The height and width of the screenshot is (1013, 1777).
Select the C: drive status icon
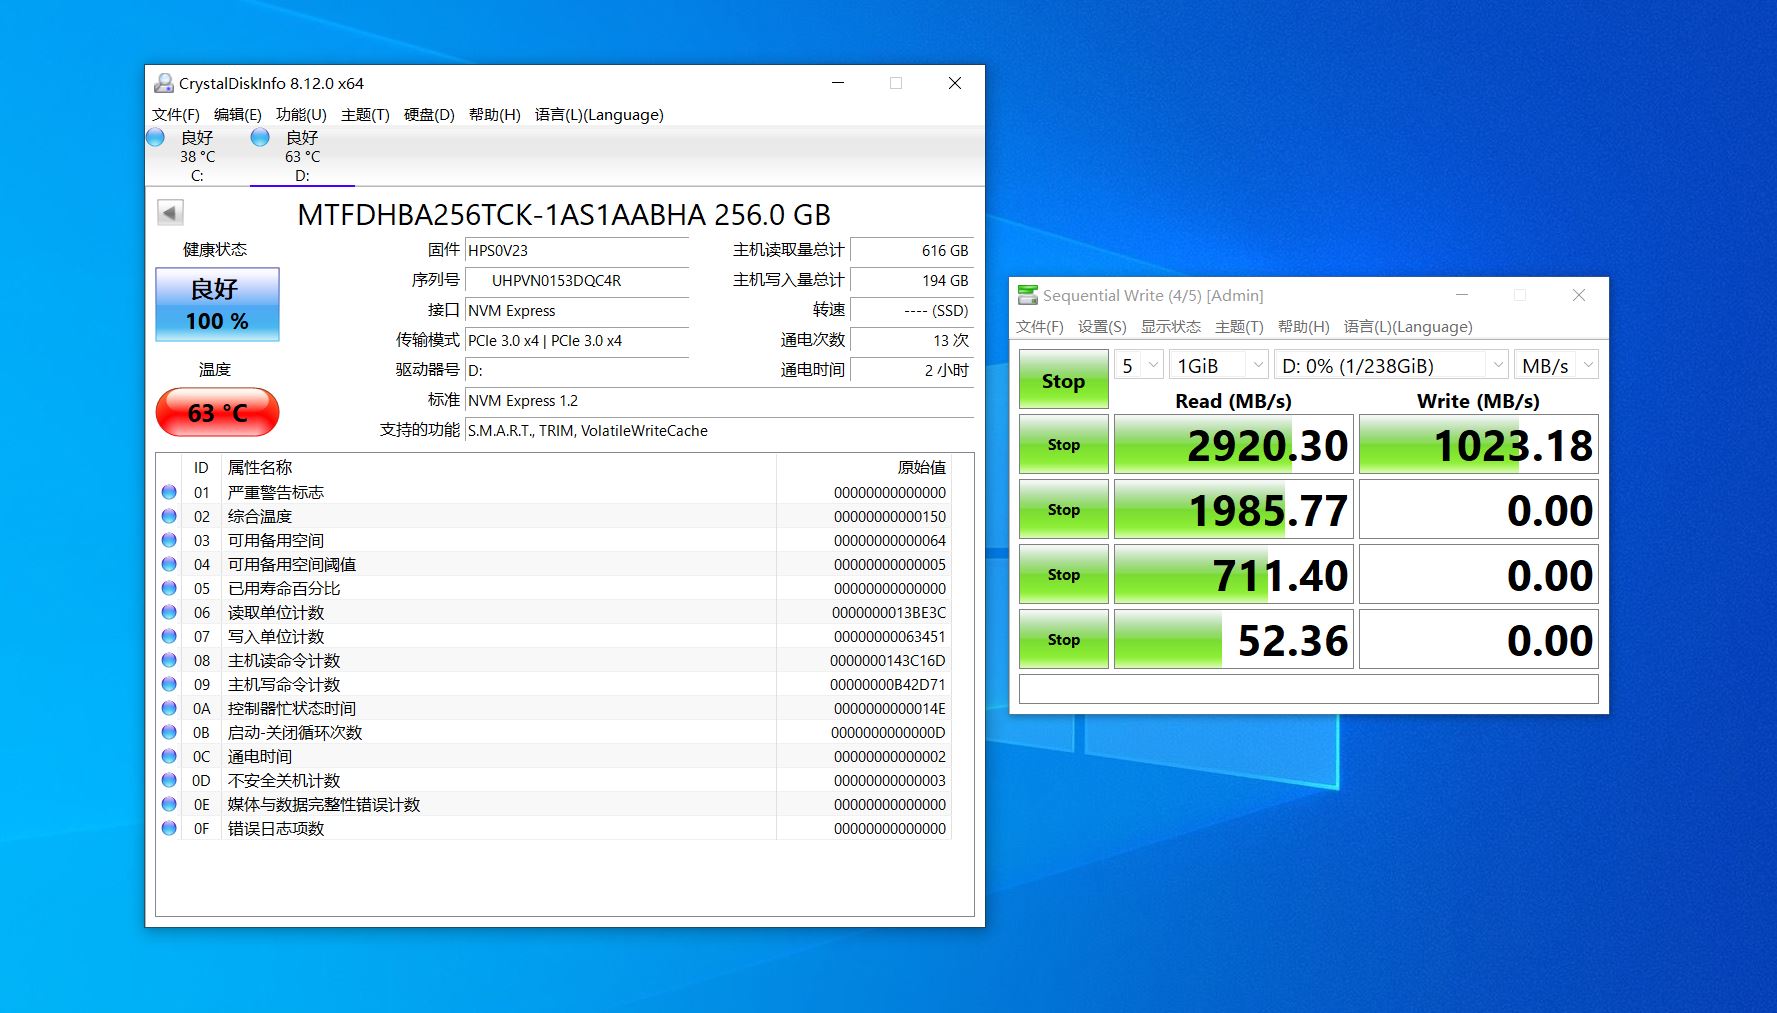(156, 138)
